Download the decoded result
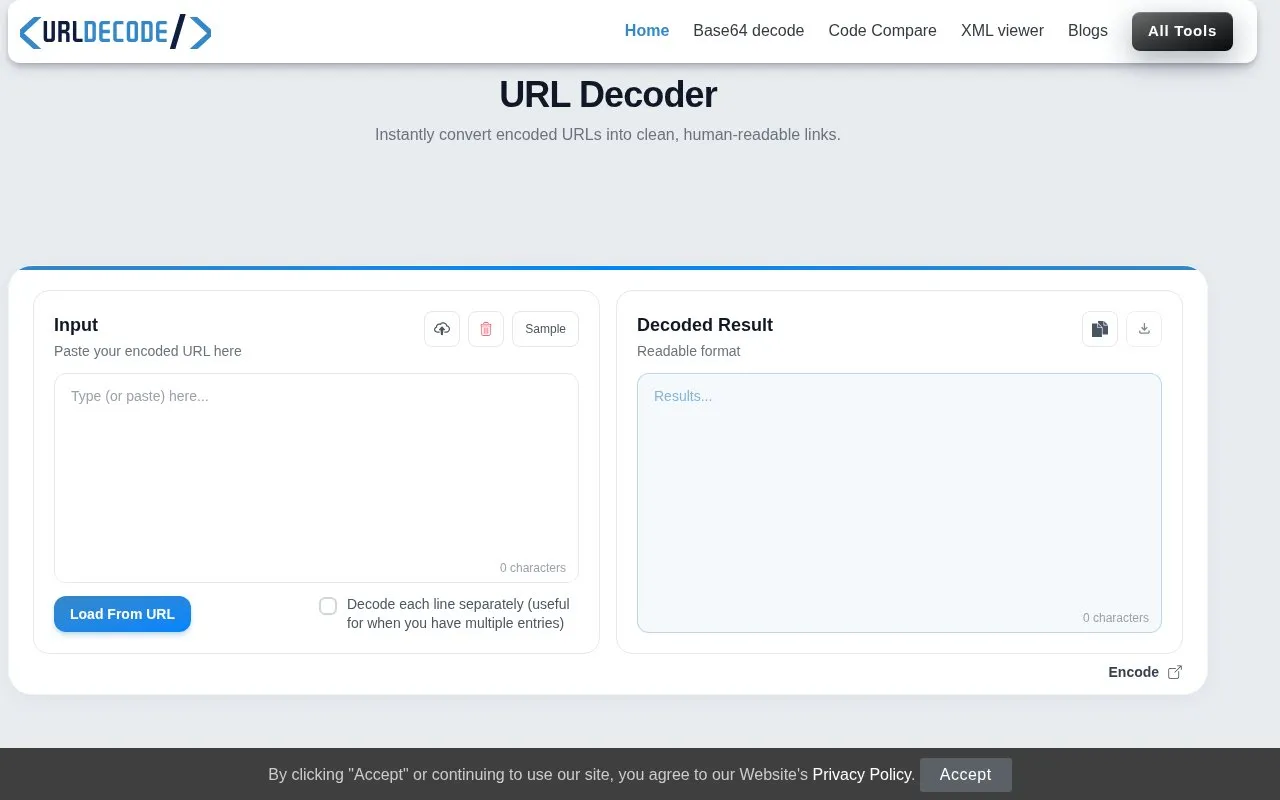 pos(1144,329)
